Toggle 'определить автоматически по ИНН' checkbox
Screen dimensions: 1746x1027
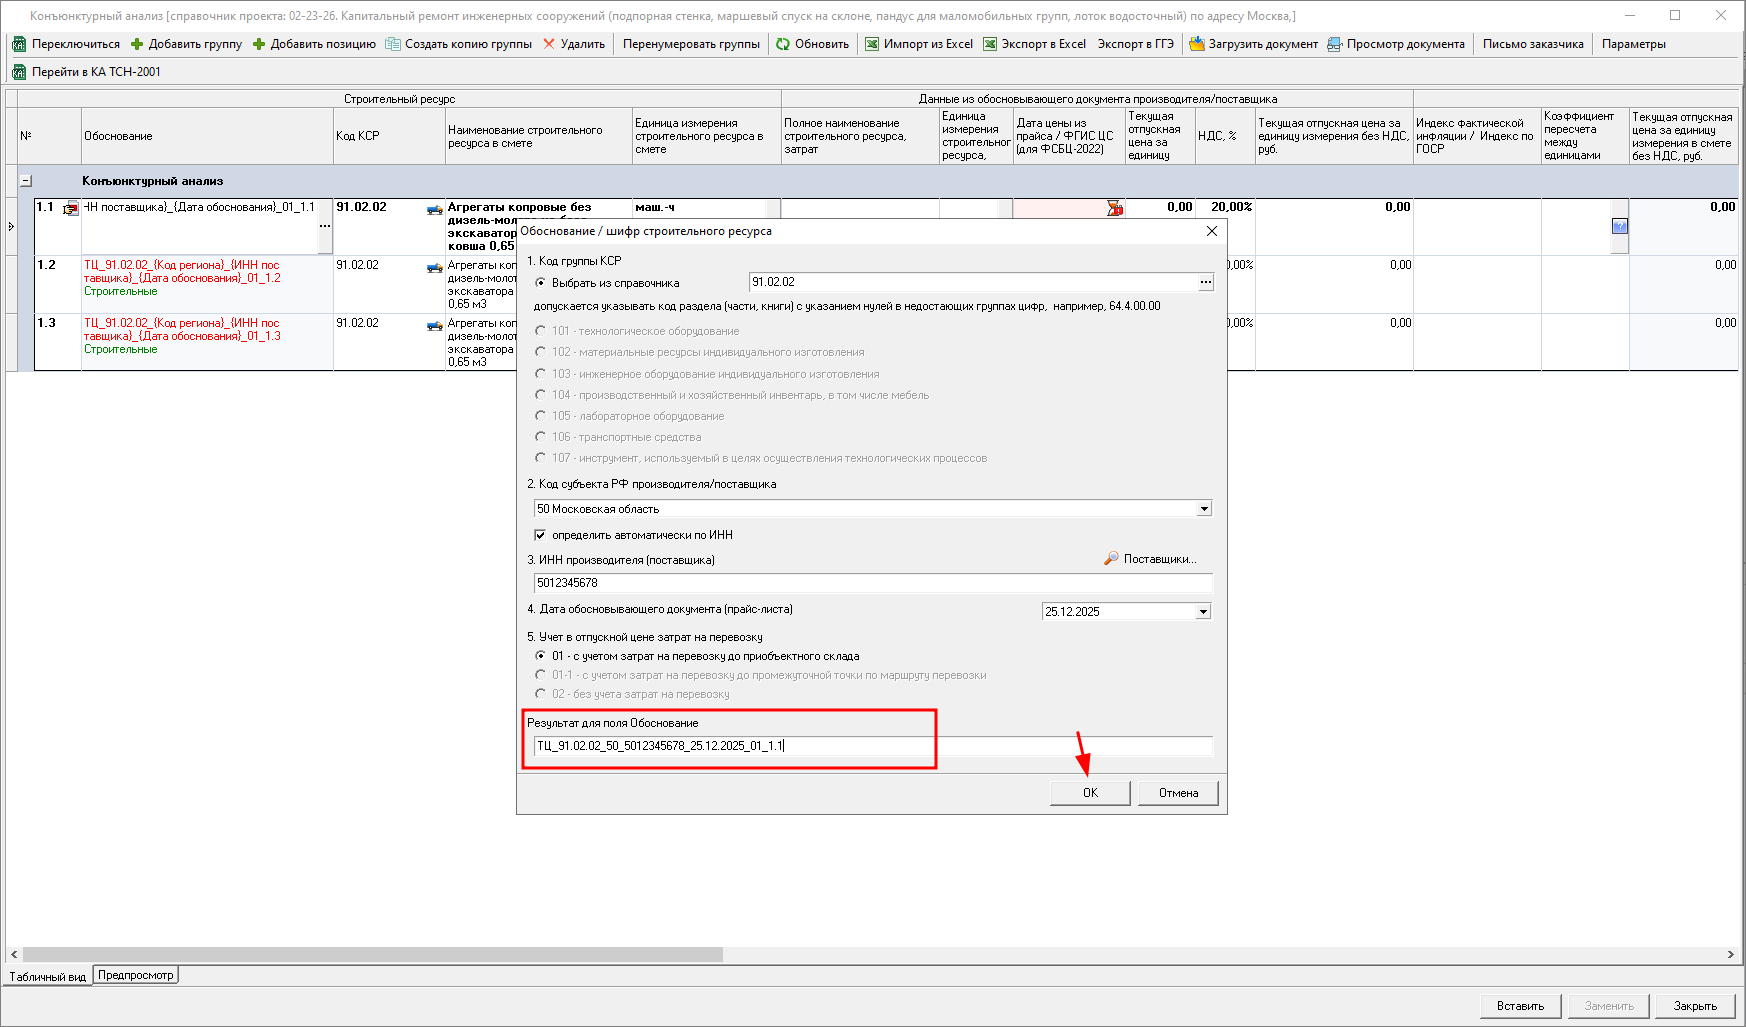point(540,535)
